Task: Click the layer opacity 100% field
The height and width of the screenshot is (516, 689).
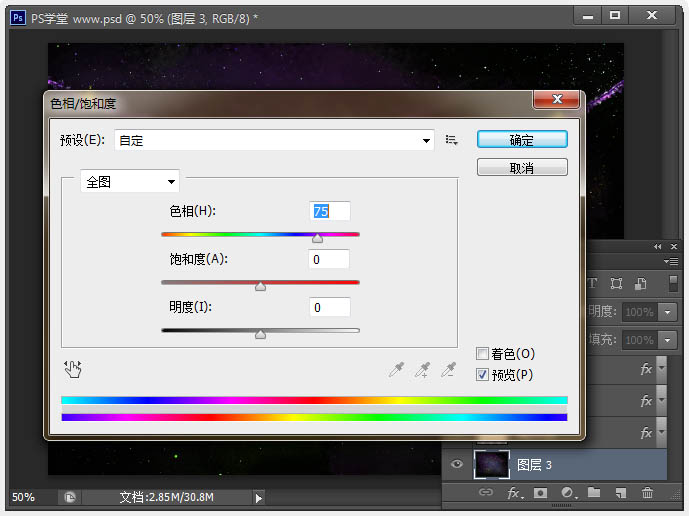Action: tap(640, 312)
